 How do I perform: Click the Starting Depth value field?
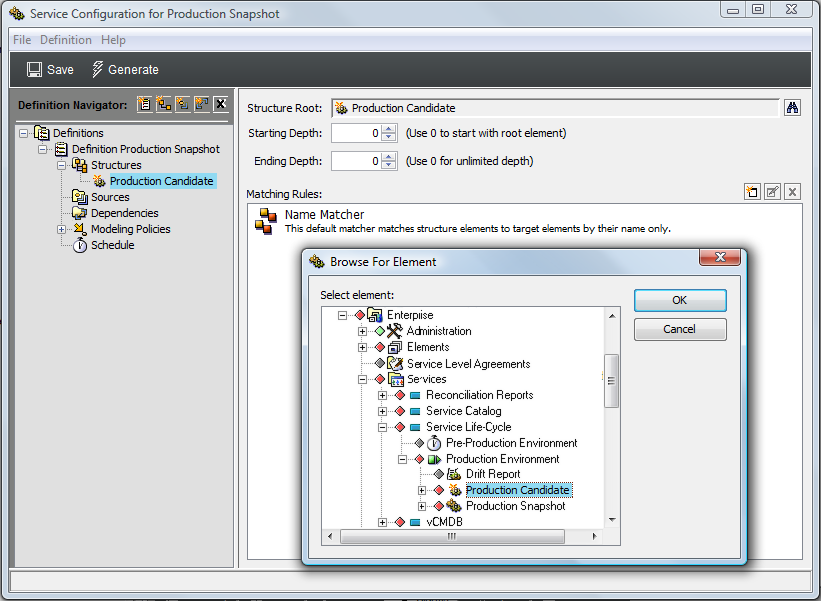pos(356,133)
